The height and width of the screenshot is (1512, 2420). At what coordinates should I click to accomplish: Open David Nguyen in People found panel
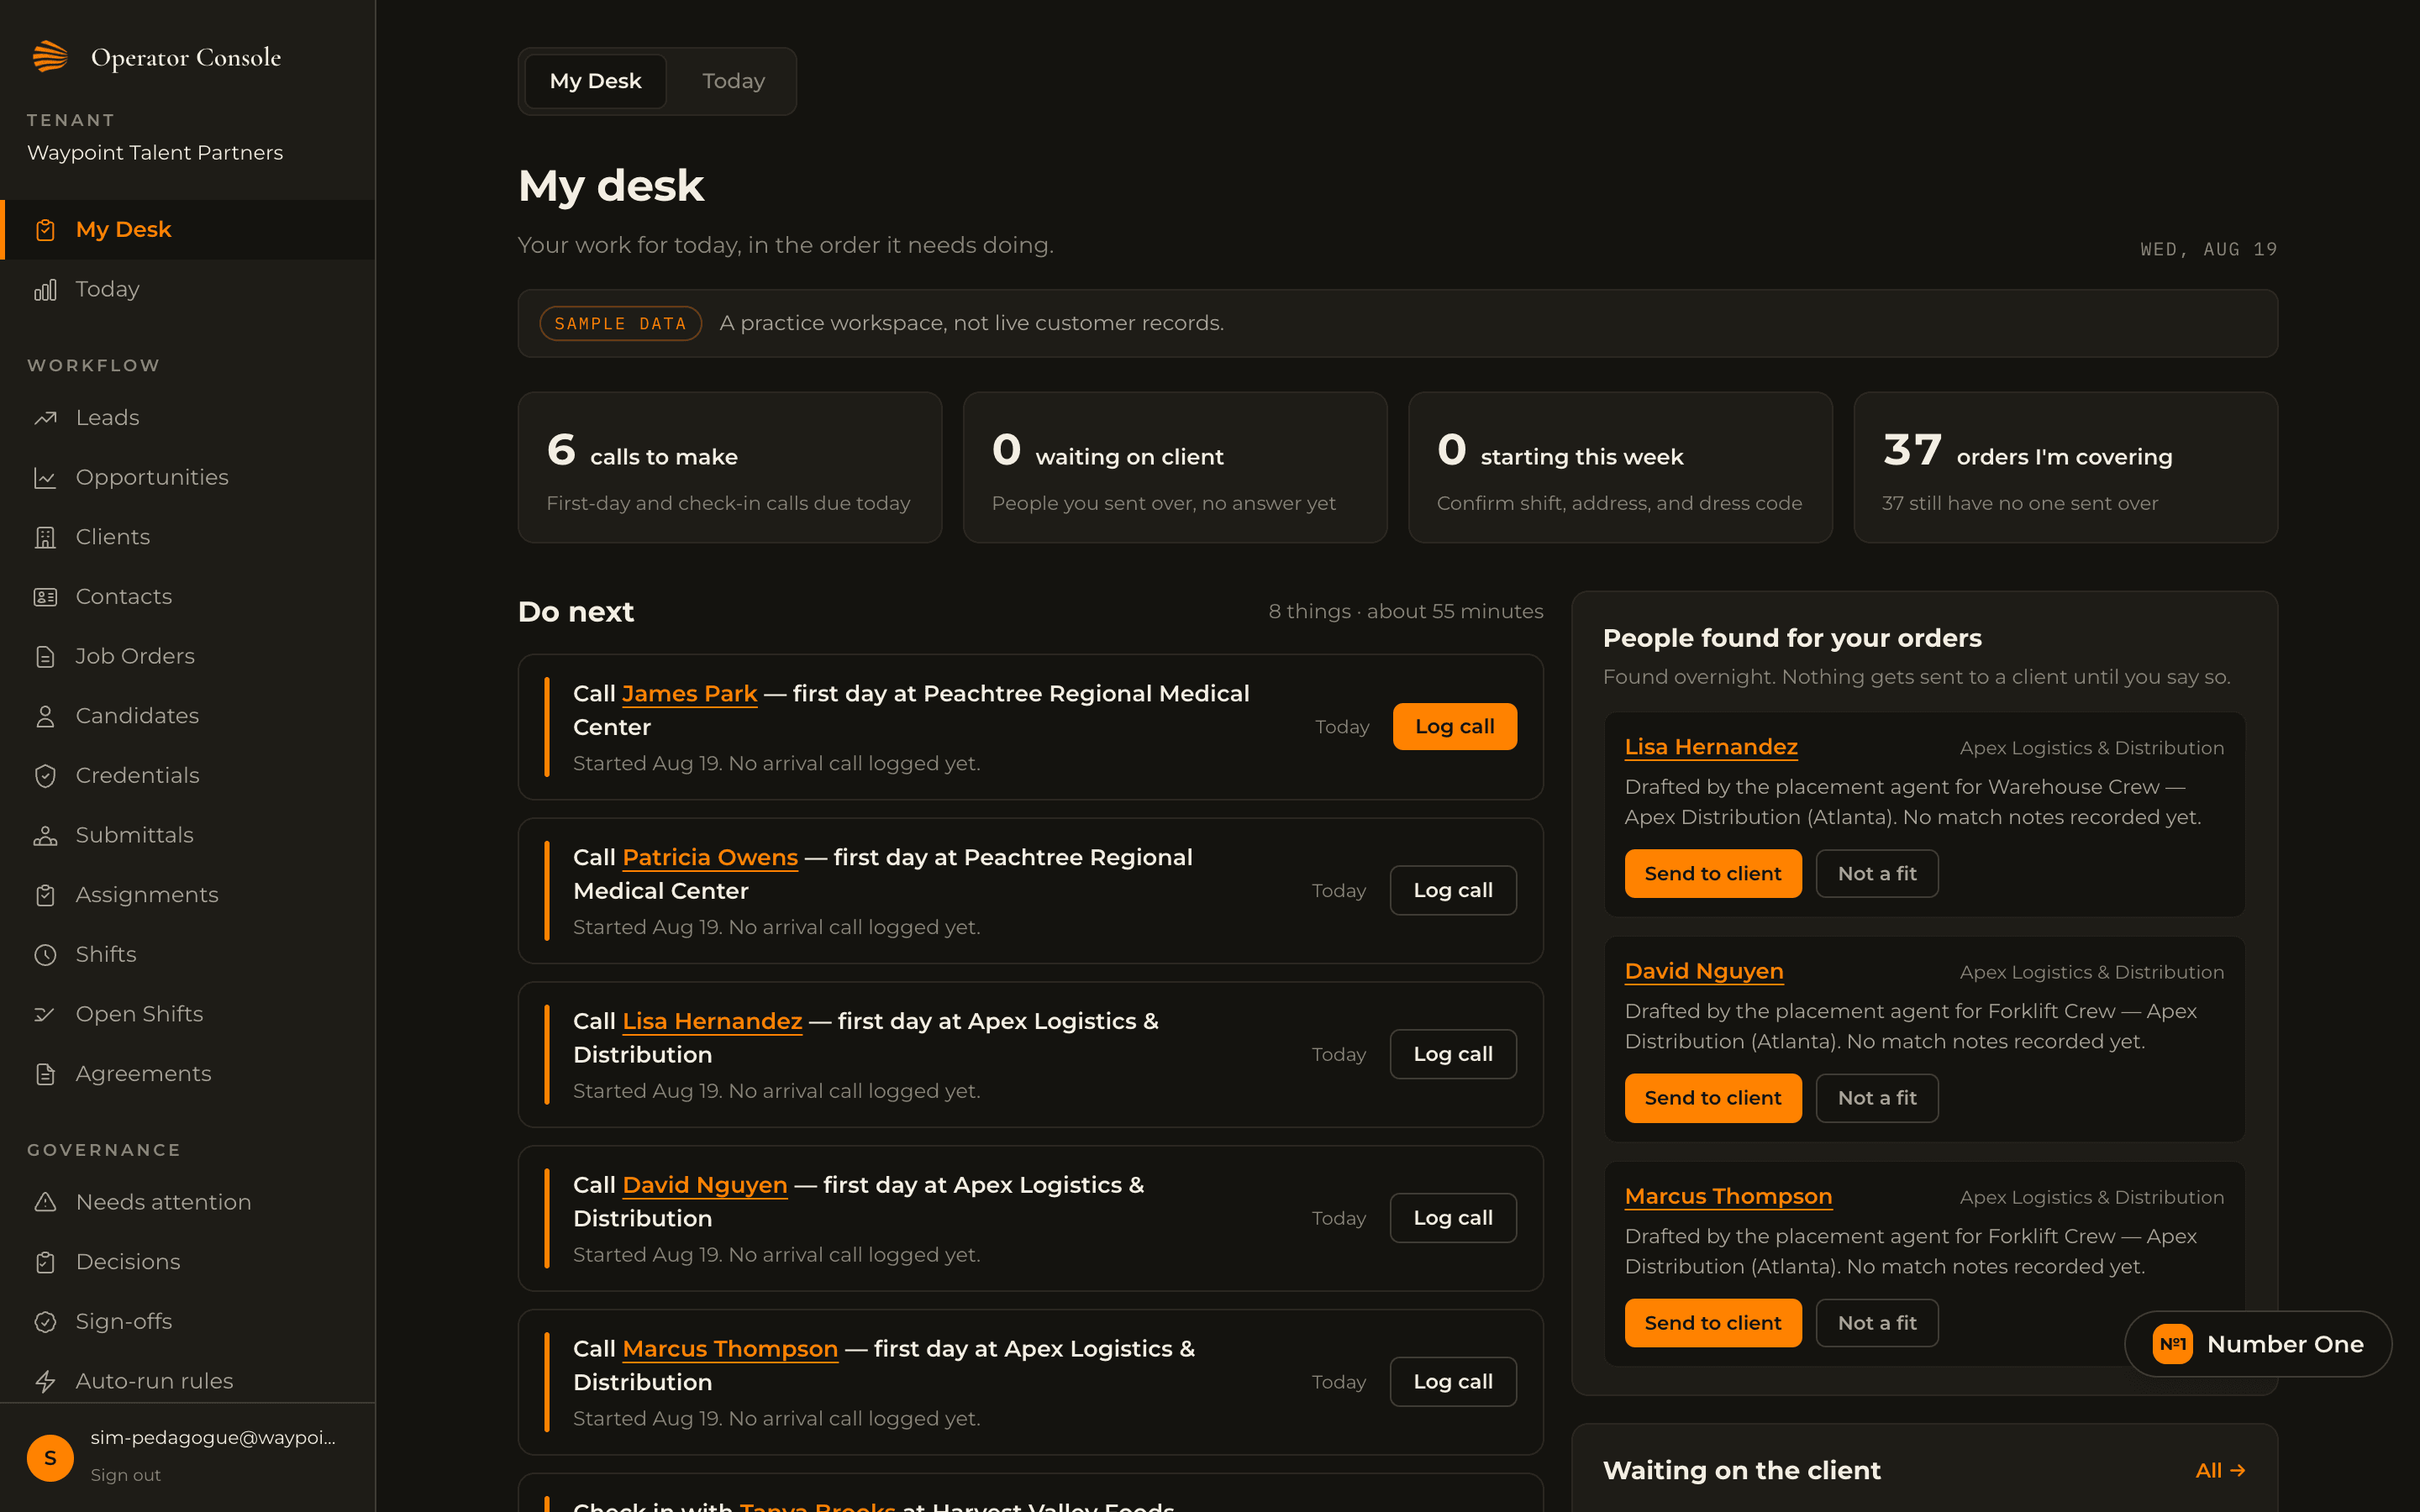click(x=1704, y=971)
